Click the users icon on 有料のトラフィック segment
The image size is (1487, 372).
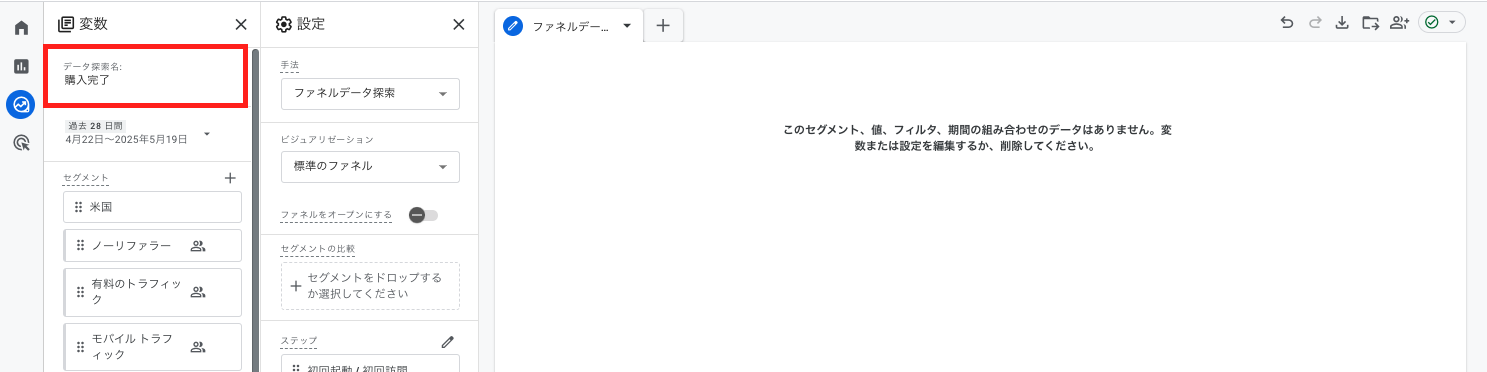pyautogui.click(x=197, y=292)
